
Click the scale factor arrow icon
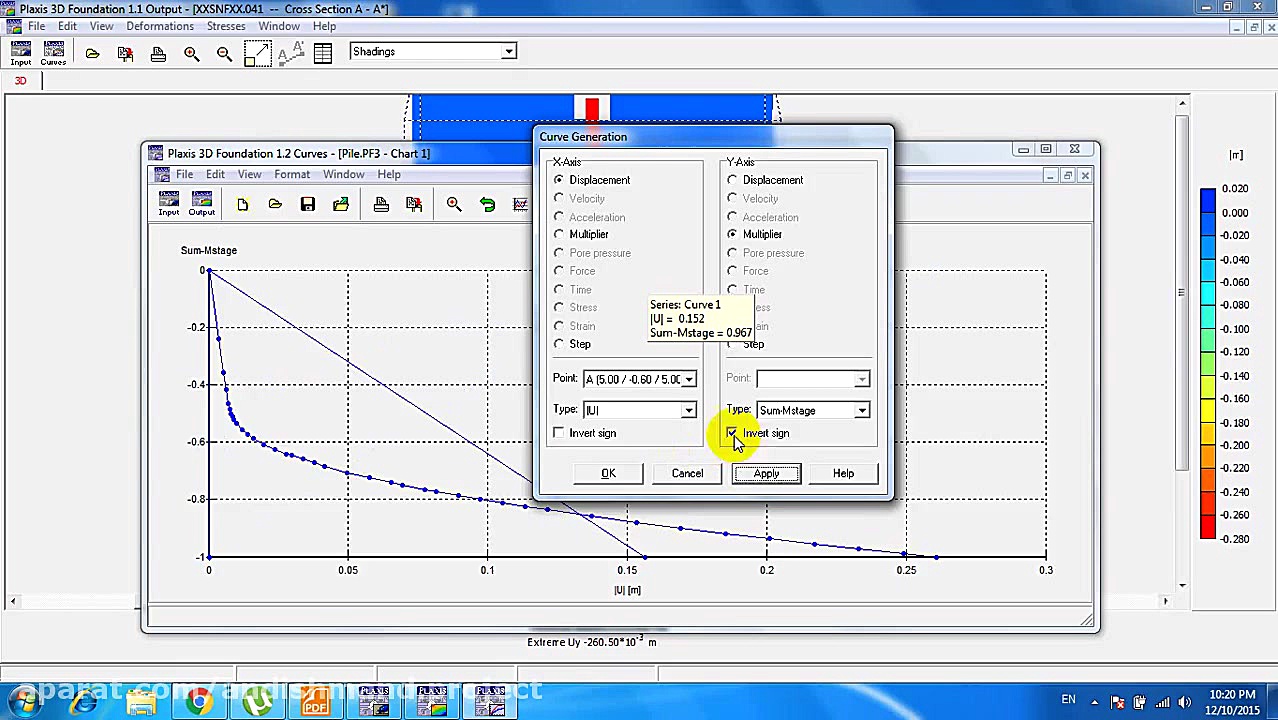(x=257, y=53)
